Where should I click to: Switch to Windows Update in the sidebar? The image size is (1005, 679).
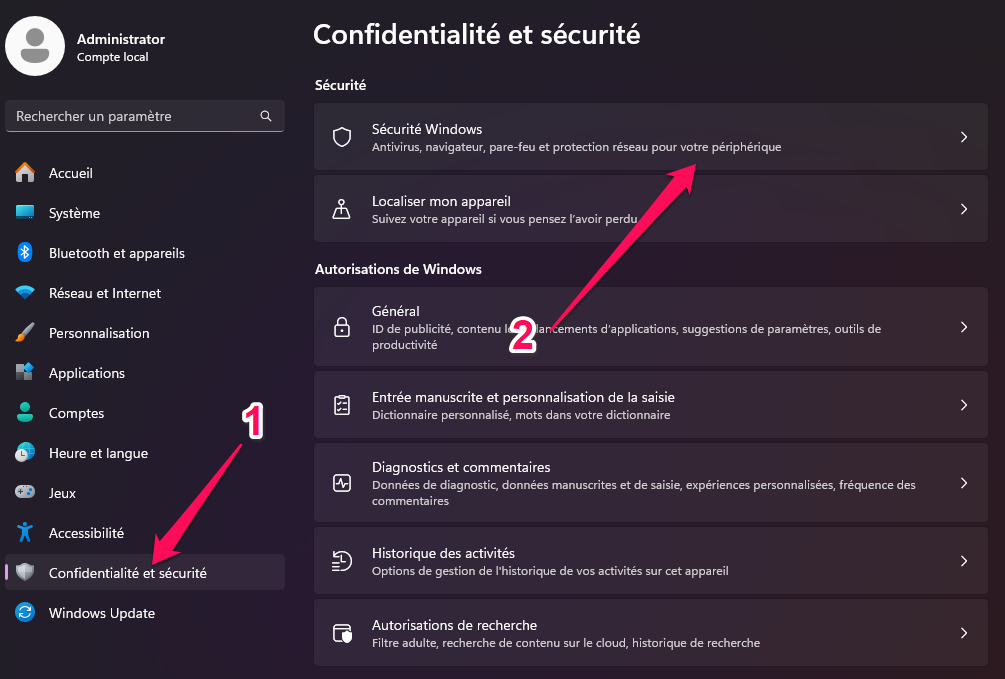coord(100,612)
